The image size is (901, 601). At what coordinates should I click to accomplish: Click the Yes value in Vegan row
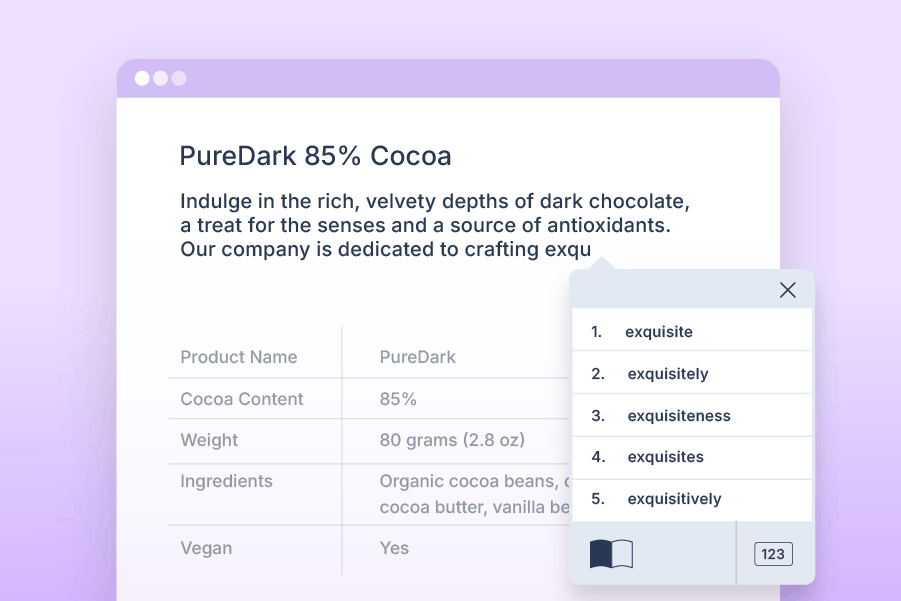click(x=394, y=548)
